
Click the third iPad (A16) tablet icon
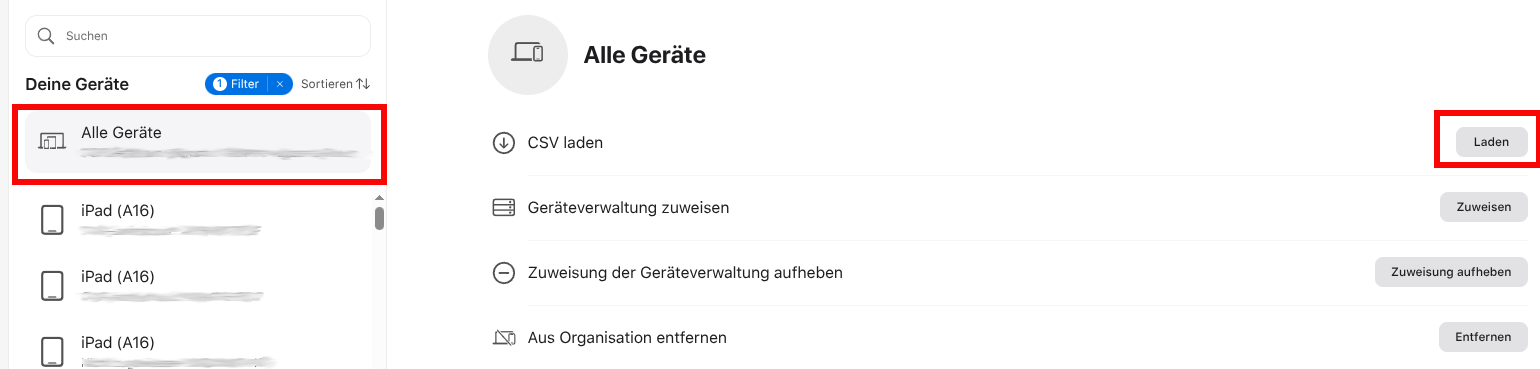point(52,351)
